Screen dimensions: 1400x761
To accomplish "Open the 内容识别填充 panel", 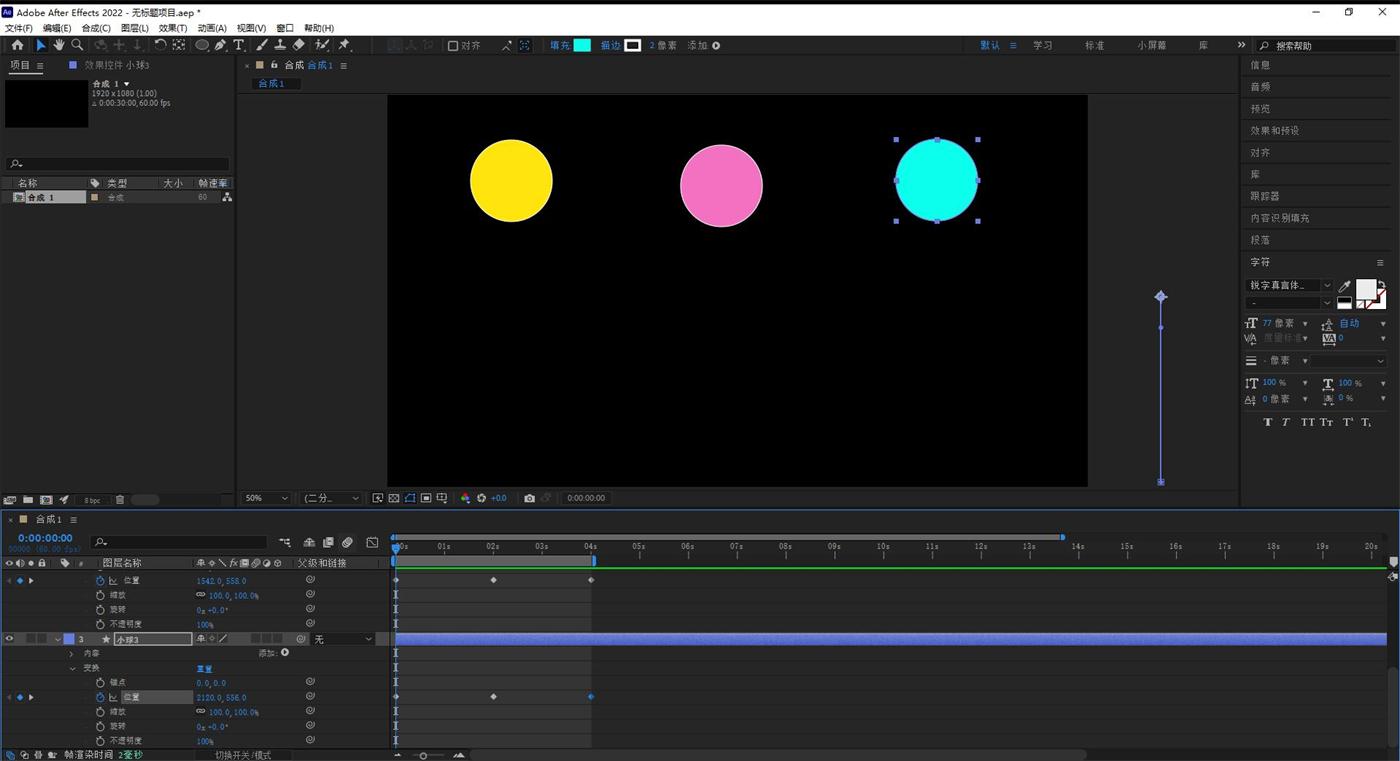I will pyautogui.click(x=1280, y=218).
